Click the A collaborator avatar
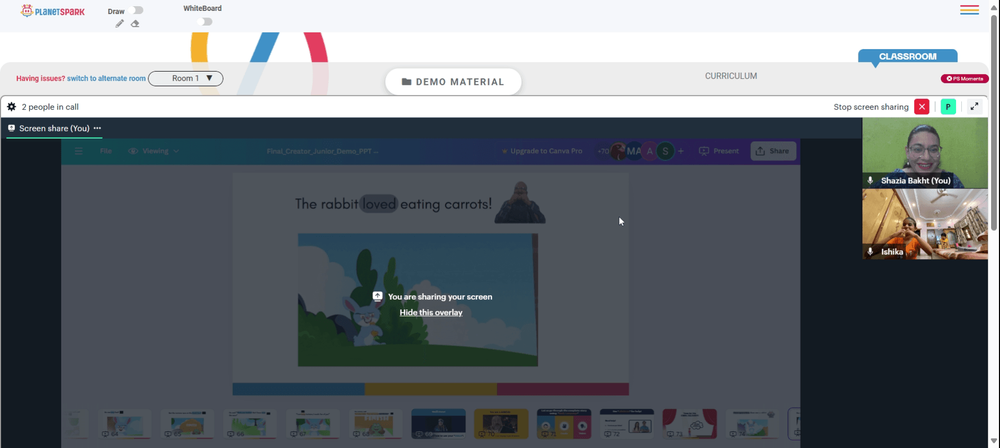1000x448 pixels. click(x=650, y=151)
